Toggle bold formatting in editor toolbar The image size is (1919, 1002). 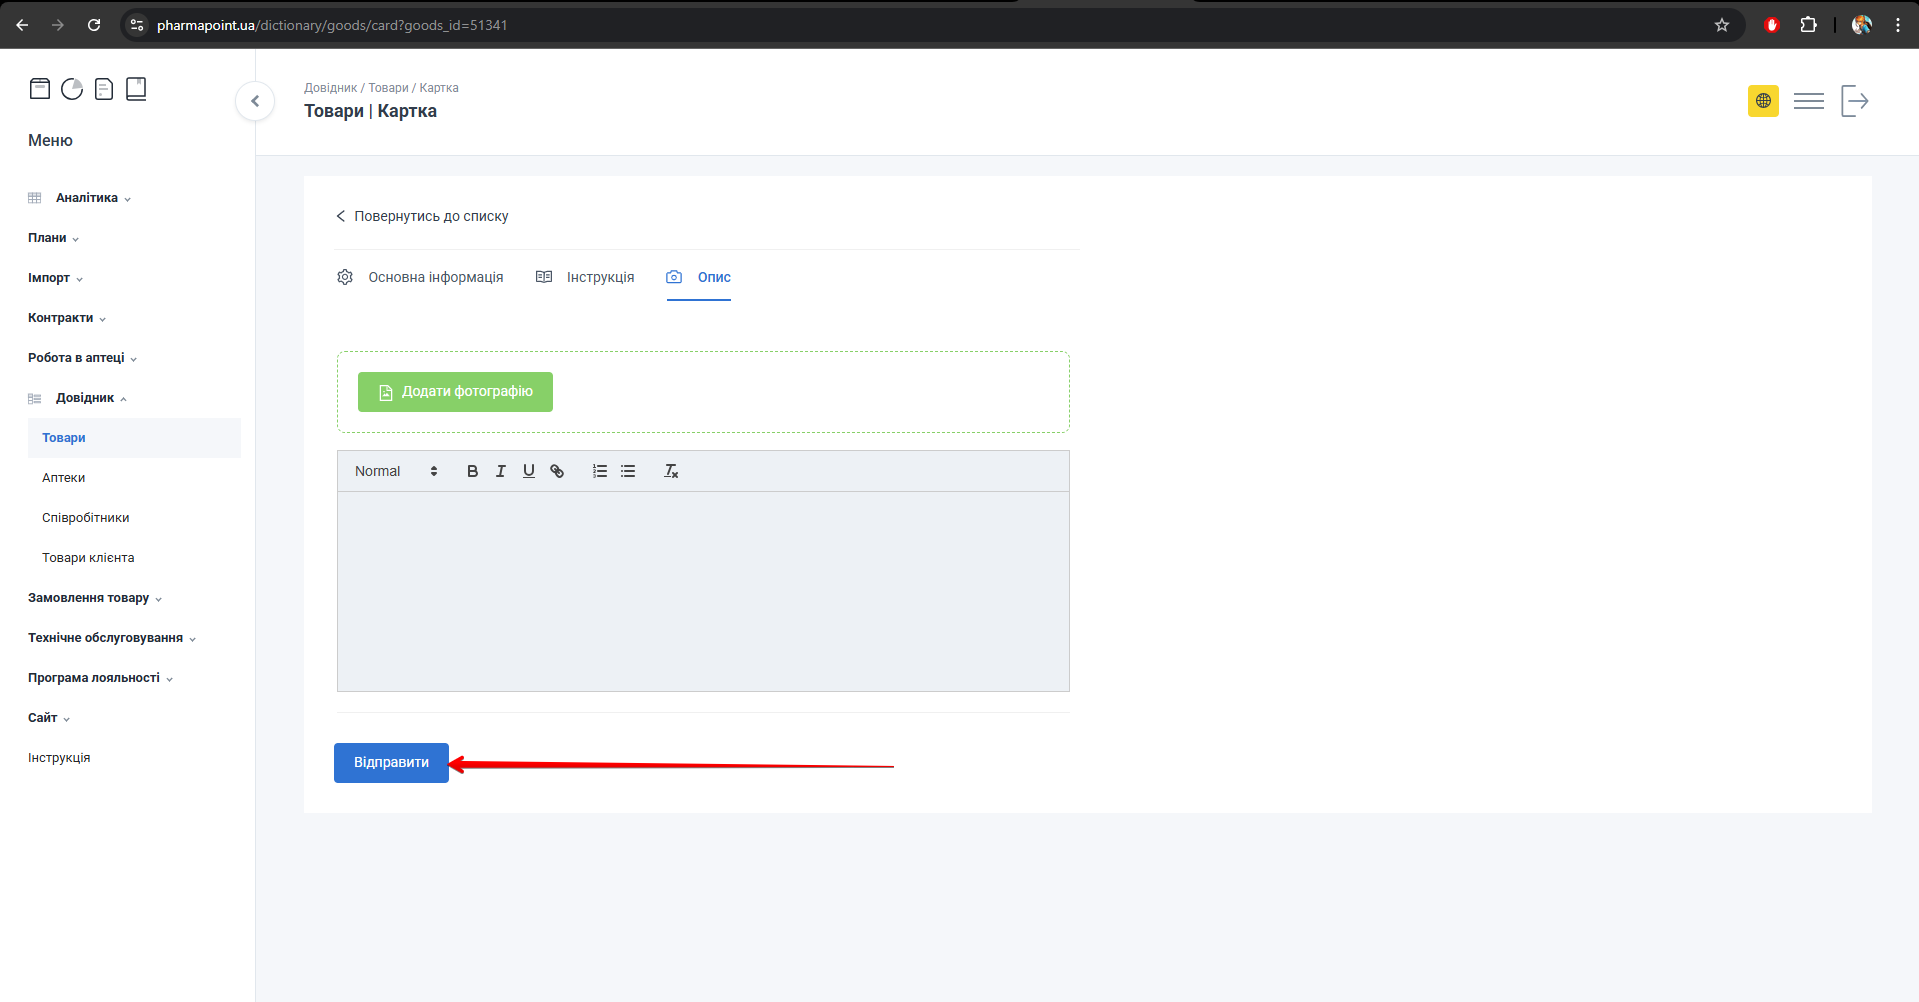click(x=472, y=471)
